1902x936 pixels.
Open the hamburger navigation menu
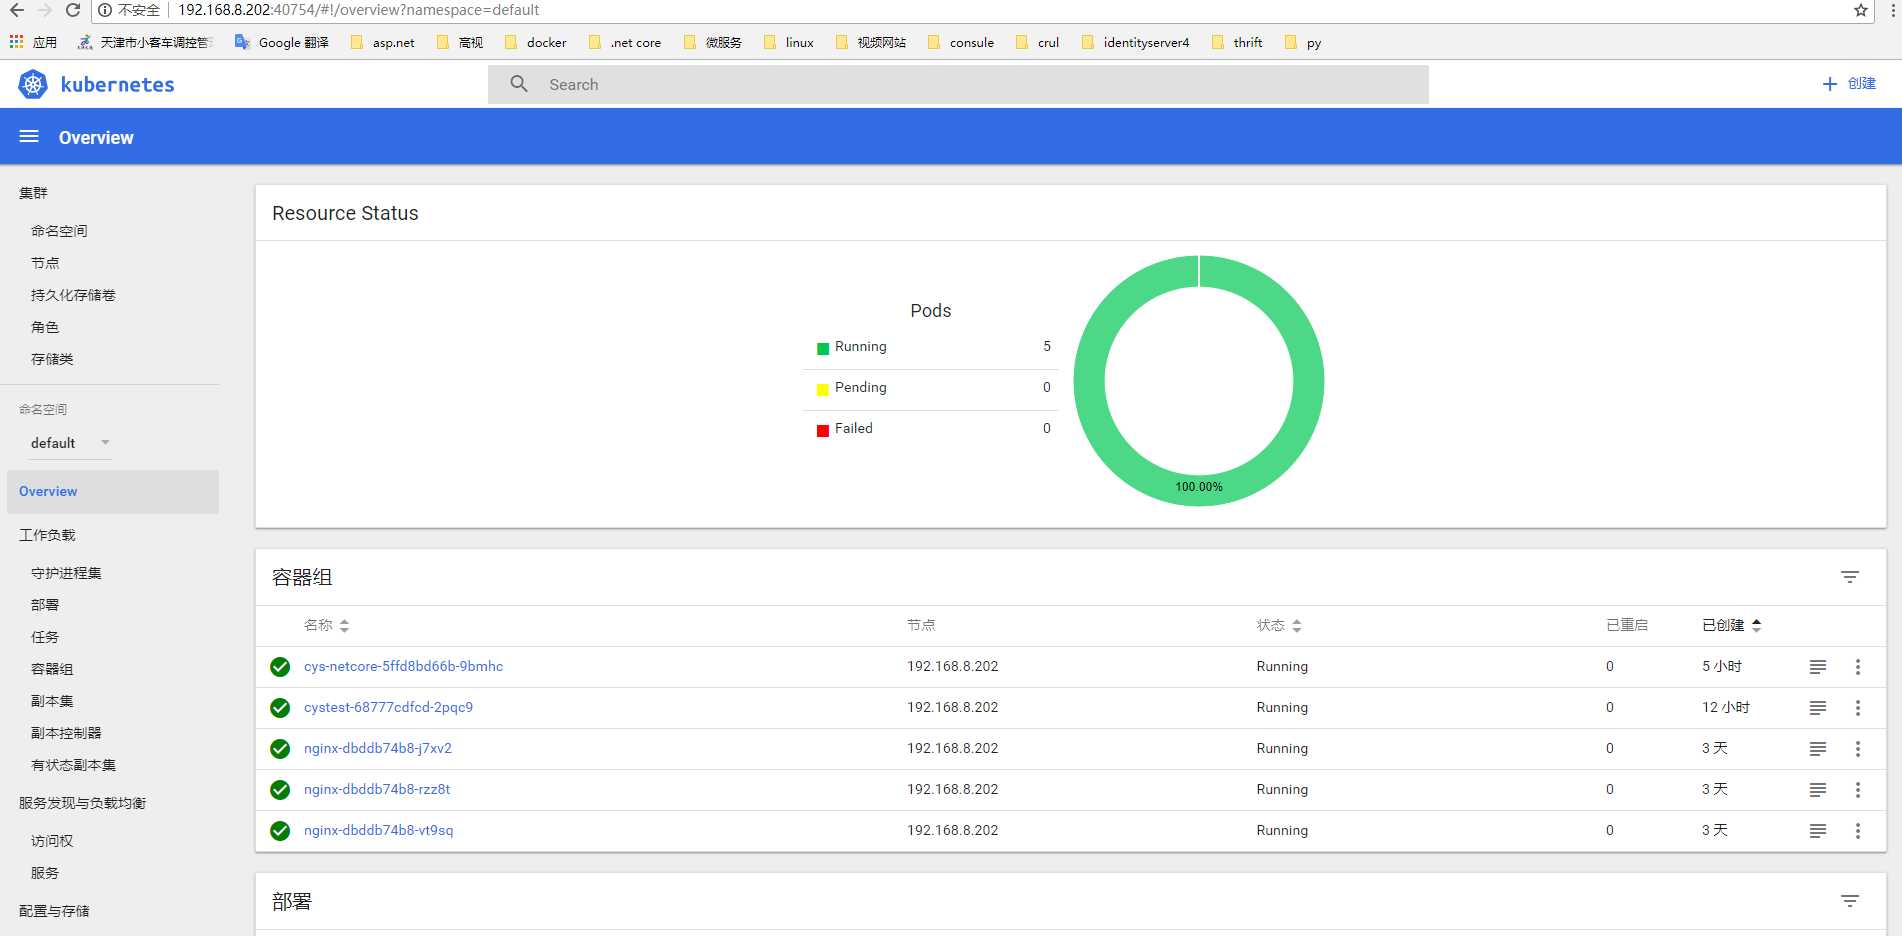click(x=29, y=137)
